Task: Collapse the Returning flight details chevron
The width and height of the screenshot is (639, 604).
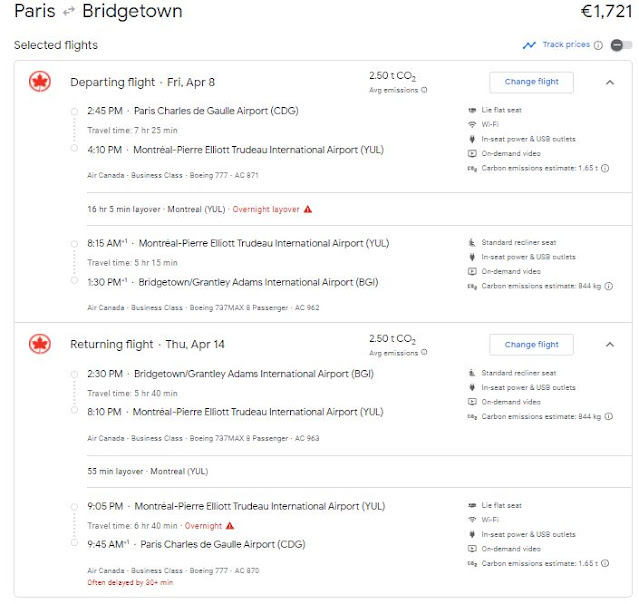Action: click(x=610, y=344)
